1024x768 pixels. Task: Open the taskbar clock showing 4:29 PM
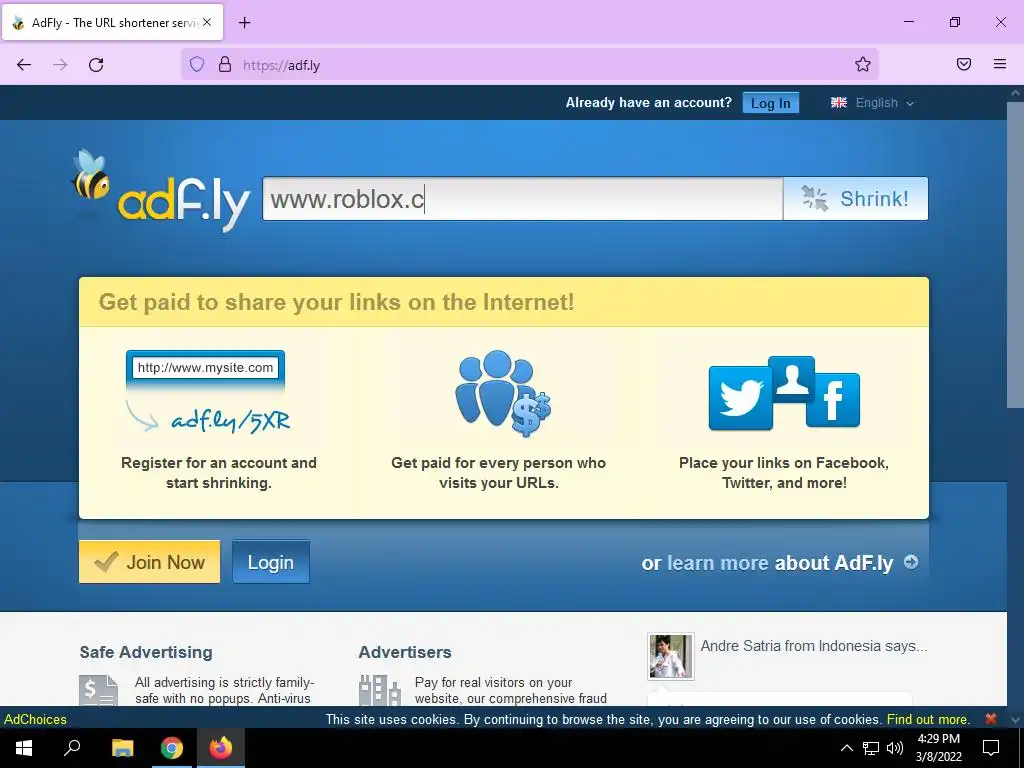coord(938,748)
